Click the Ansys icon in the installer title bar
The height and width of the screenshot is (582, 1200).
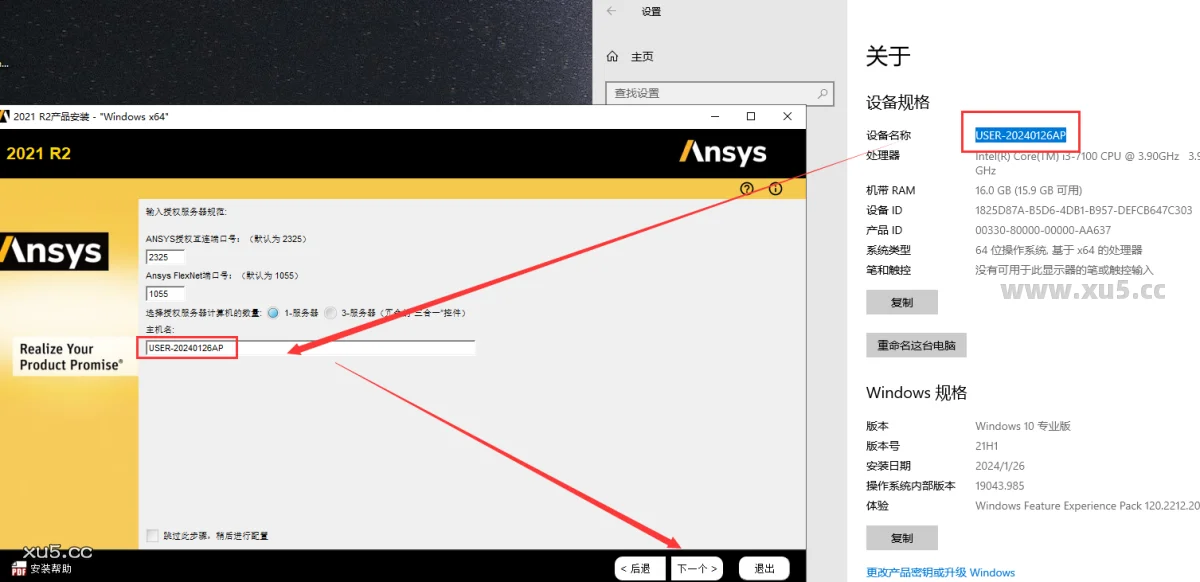pyautogui.click(x=8, y=116)
